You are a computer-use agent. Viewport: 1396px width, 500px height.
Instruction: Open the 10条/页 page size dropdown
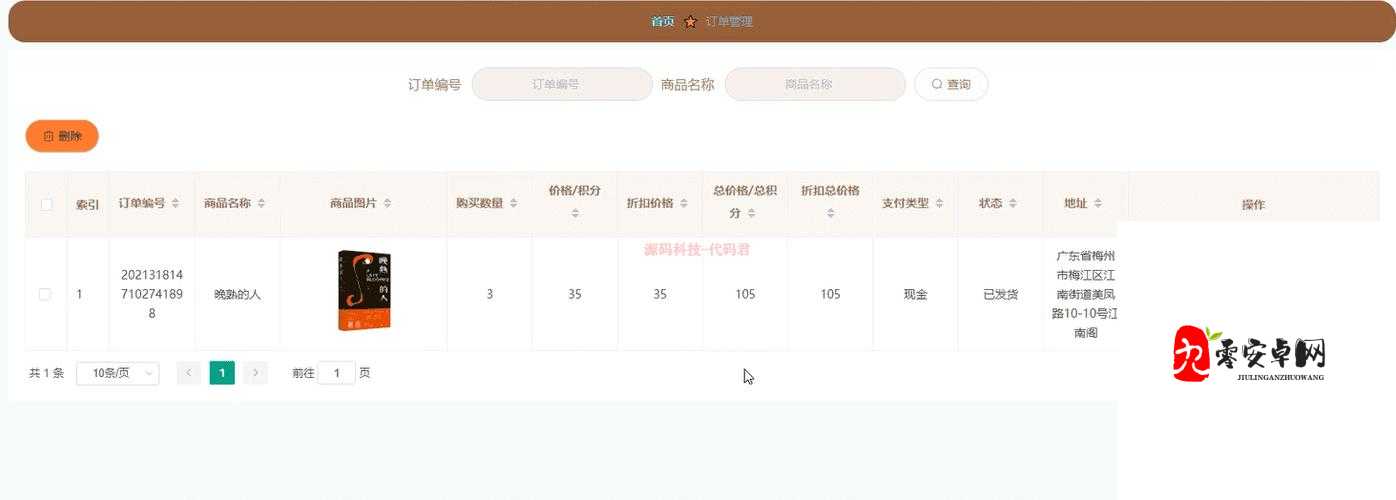118,373
